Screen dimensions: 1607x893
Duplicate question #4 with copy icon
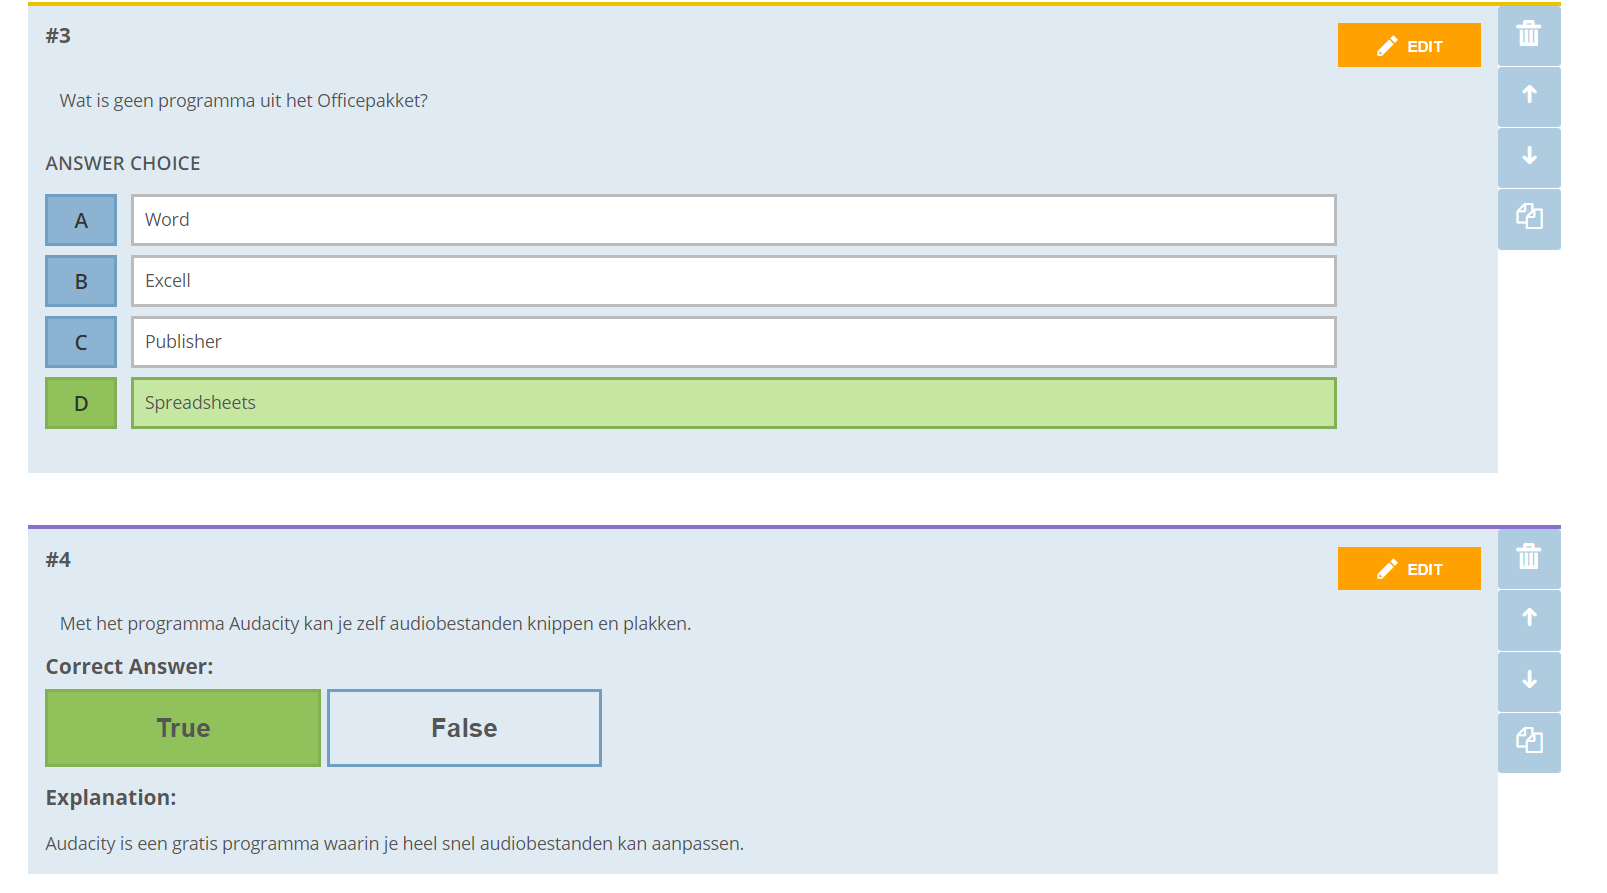[1529, 742]
